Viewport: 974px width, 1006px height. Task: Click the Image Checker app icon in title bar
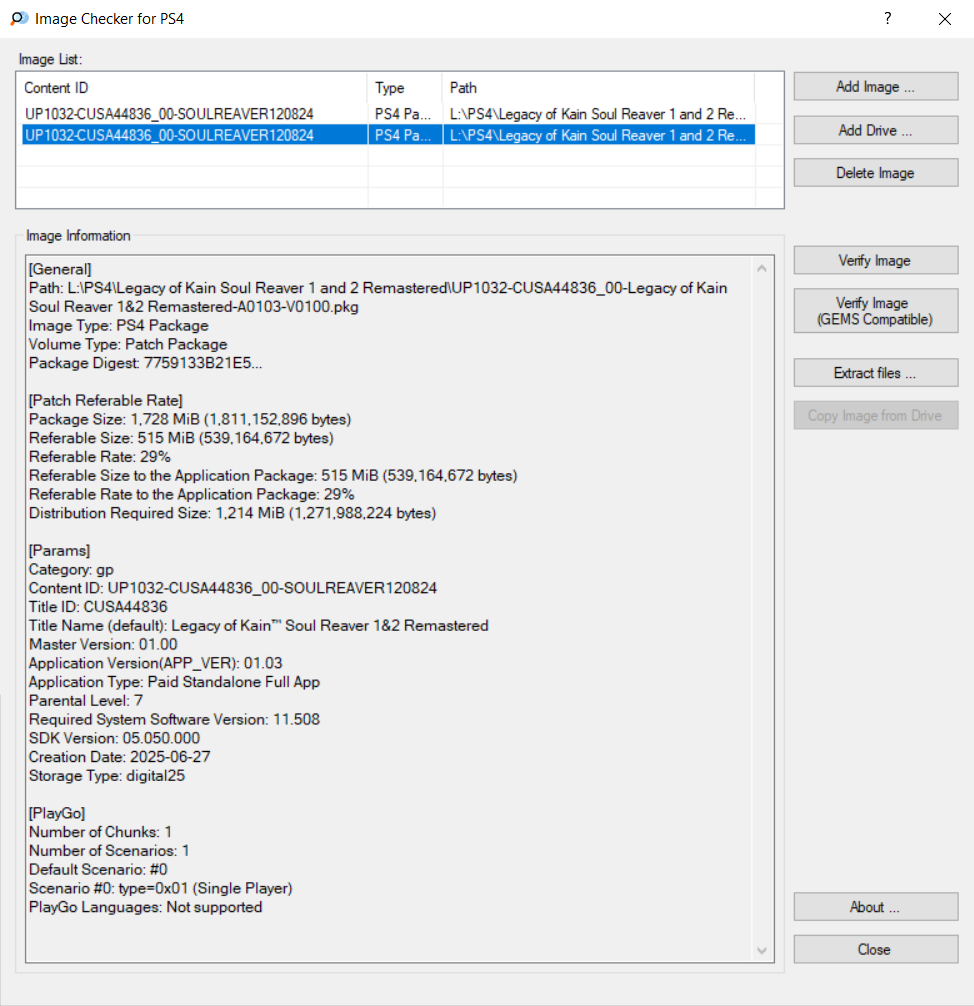pos(19,19)
